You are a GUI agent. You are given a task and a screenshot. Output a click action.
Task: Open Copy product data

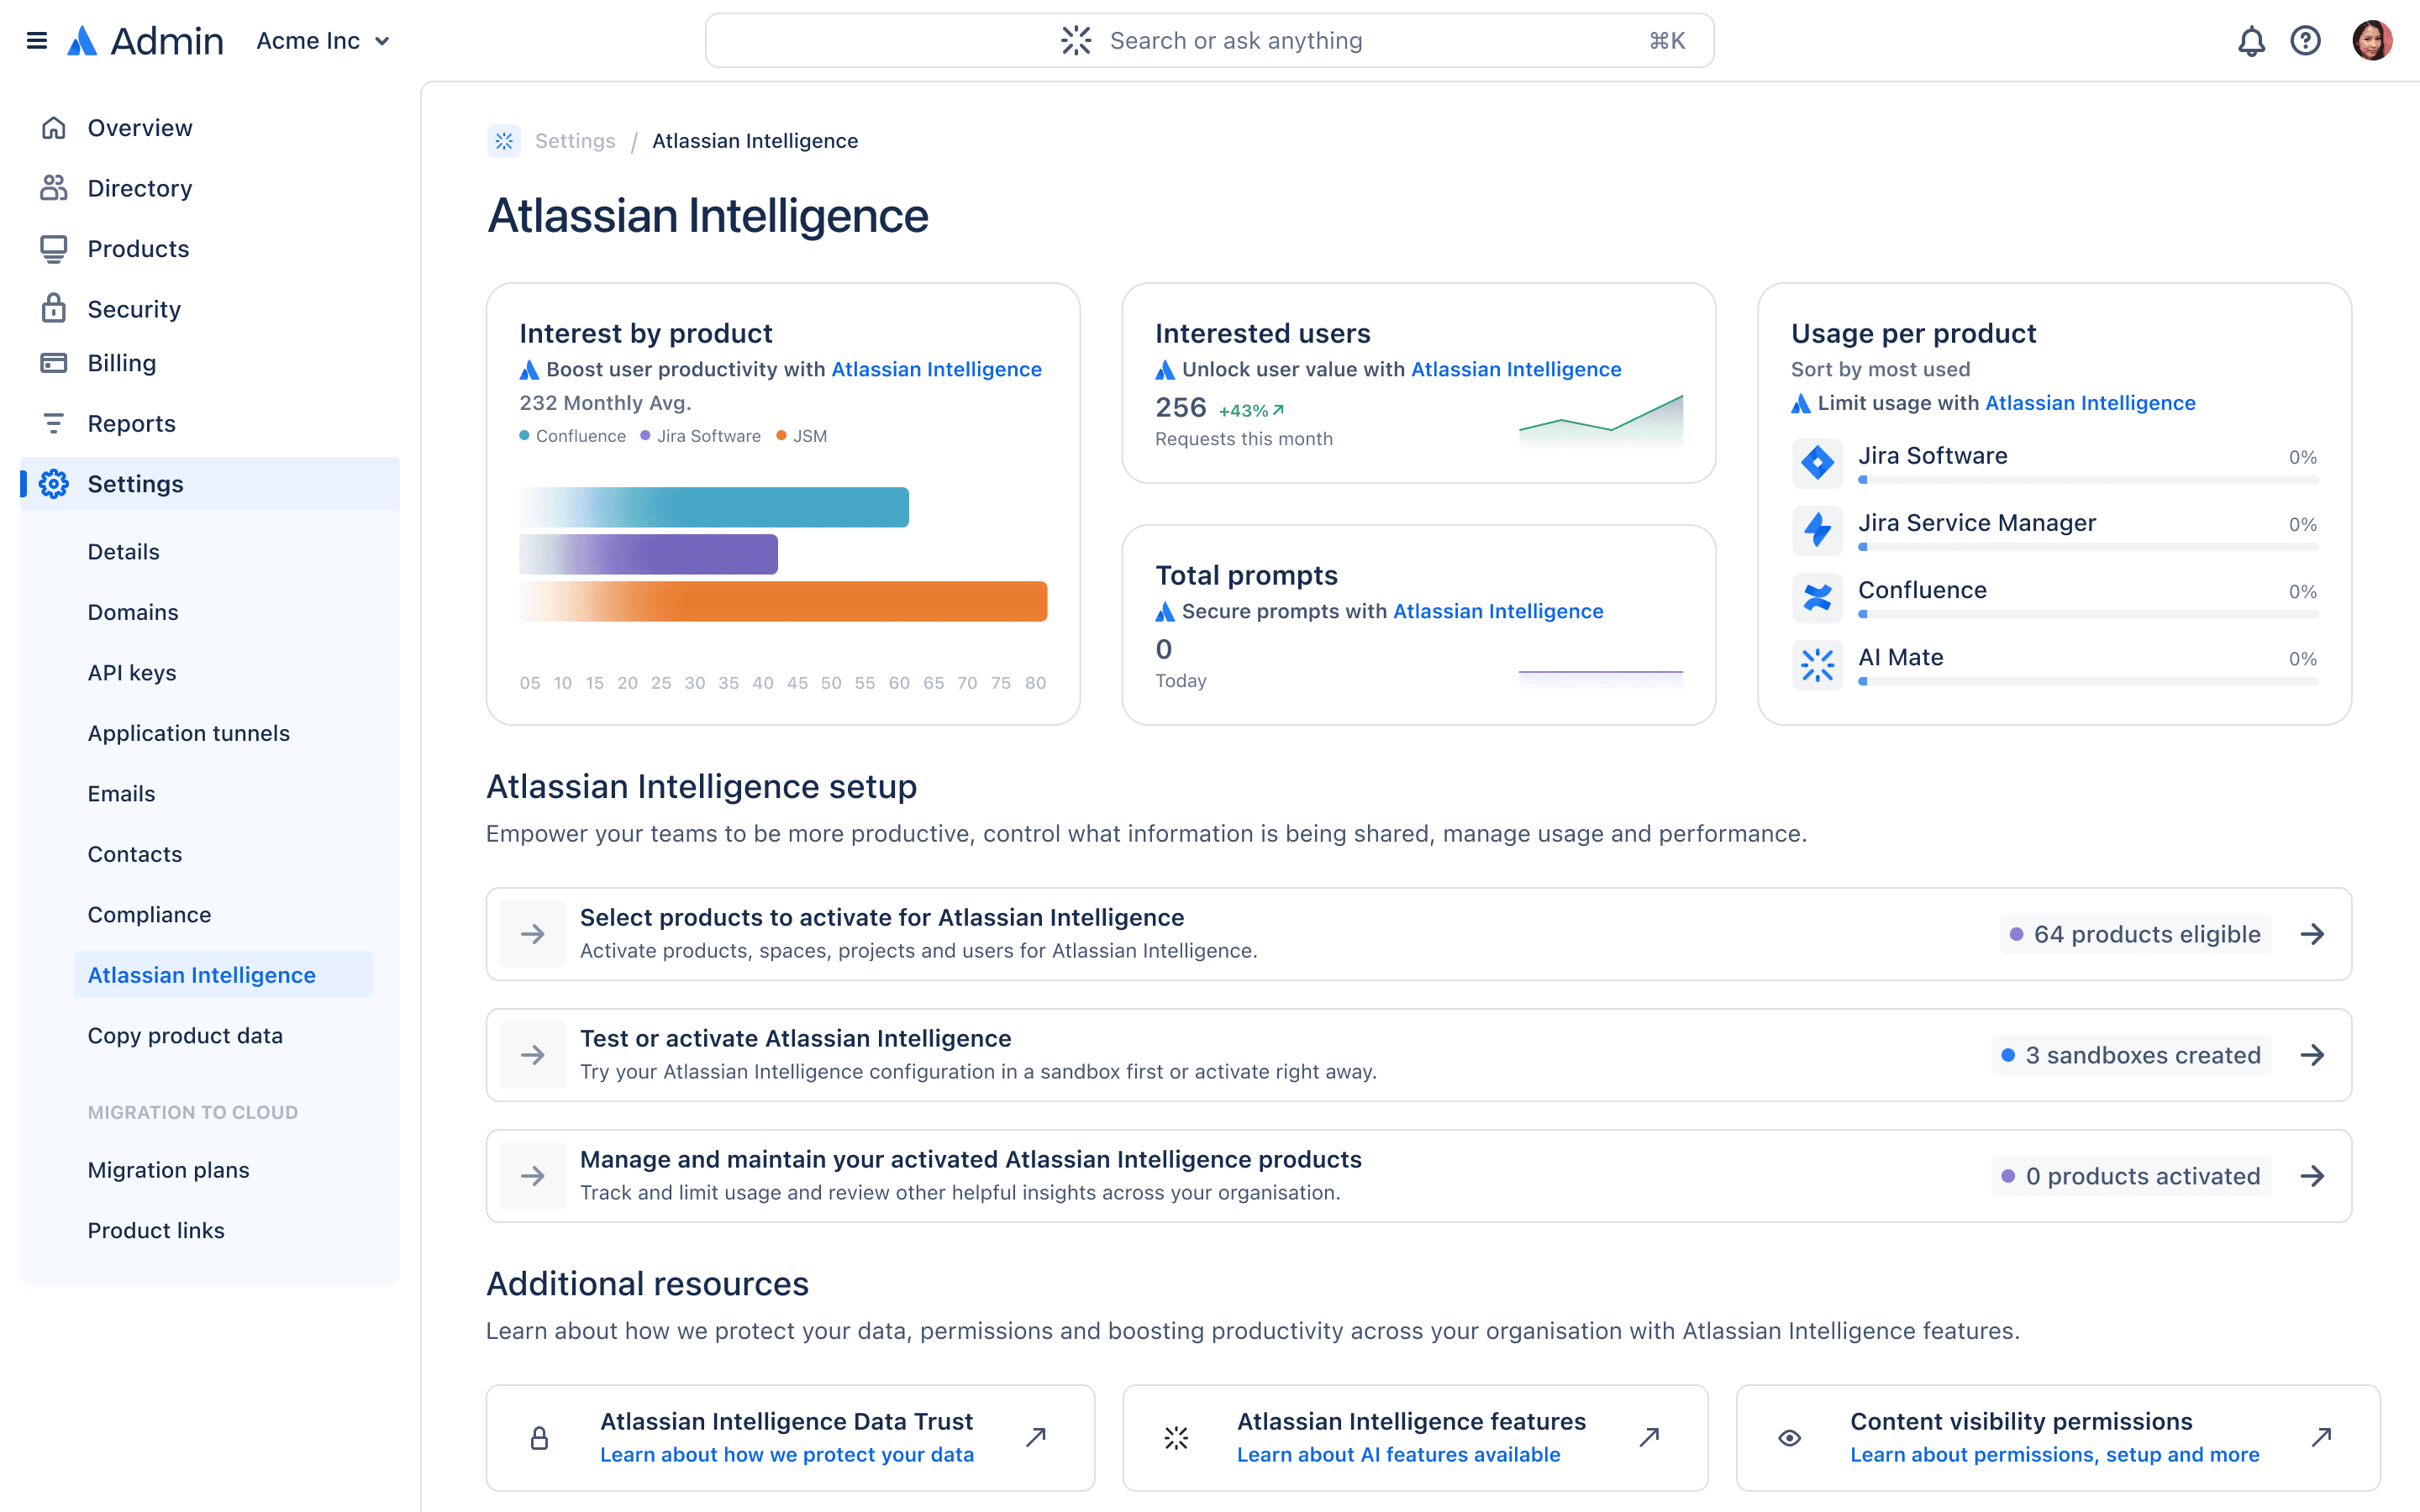185,1036
